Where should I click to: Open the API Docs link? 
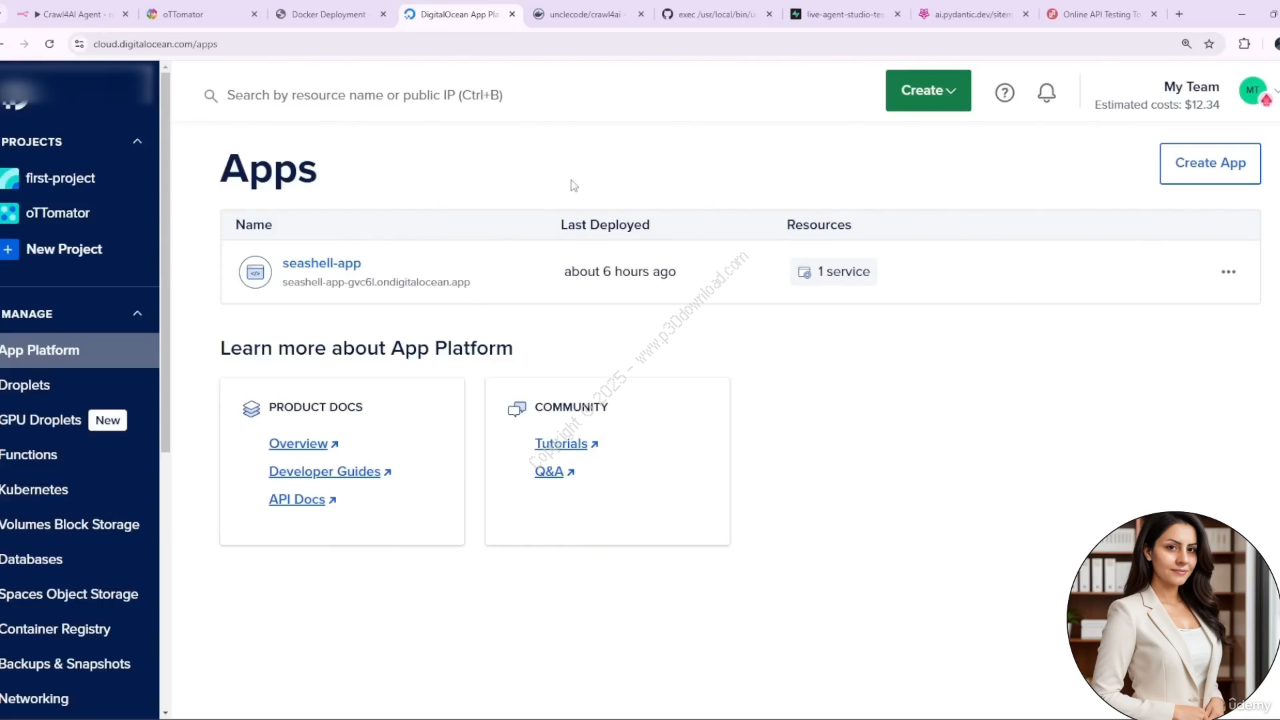(302, 500)
